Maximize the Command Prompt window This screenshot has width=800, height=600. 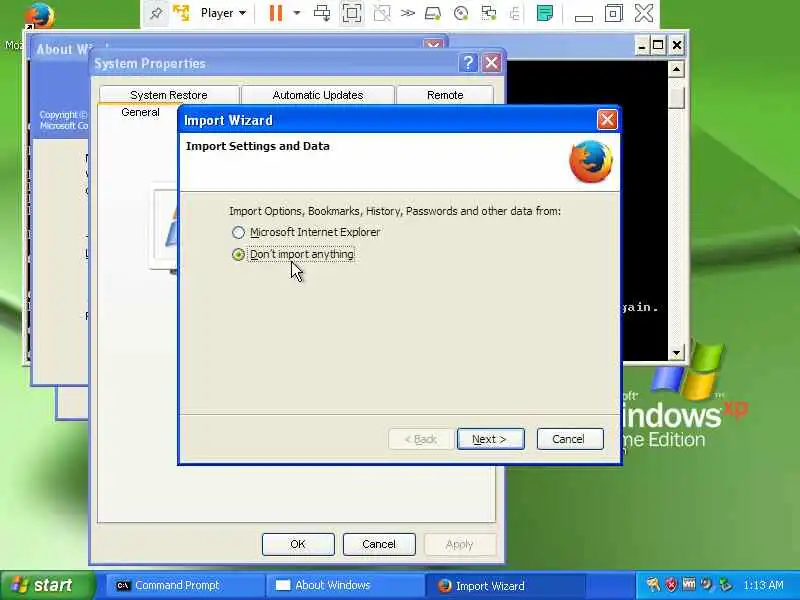click(658, 46)
